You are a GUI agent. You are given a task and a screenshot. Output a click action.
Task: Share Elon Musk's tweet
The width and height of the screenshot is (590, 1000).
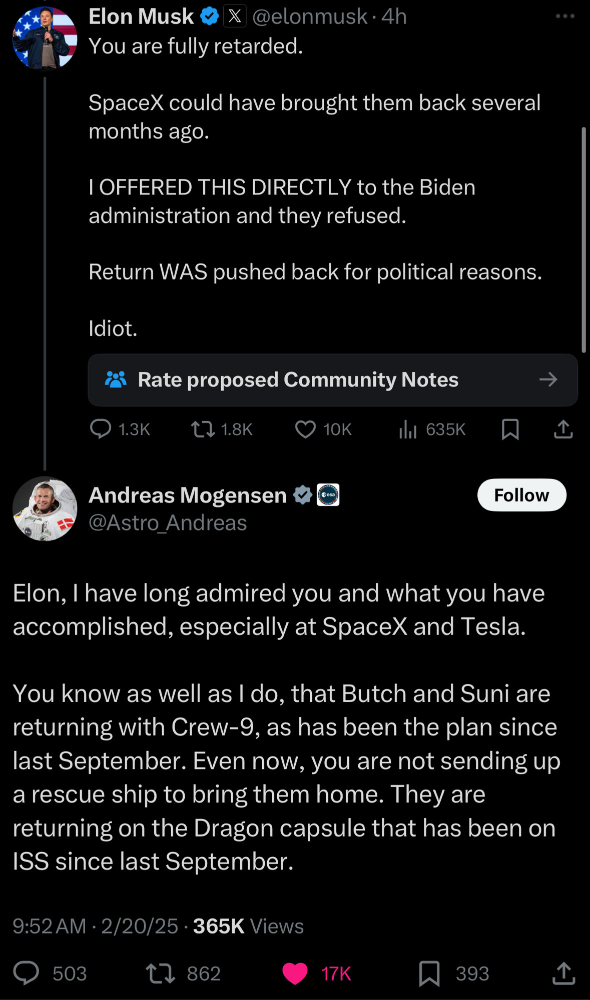[x=563, y=430]
